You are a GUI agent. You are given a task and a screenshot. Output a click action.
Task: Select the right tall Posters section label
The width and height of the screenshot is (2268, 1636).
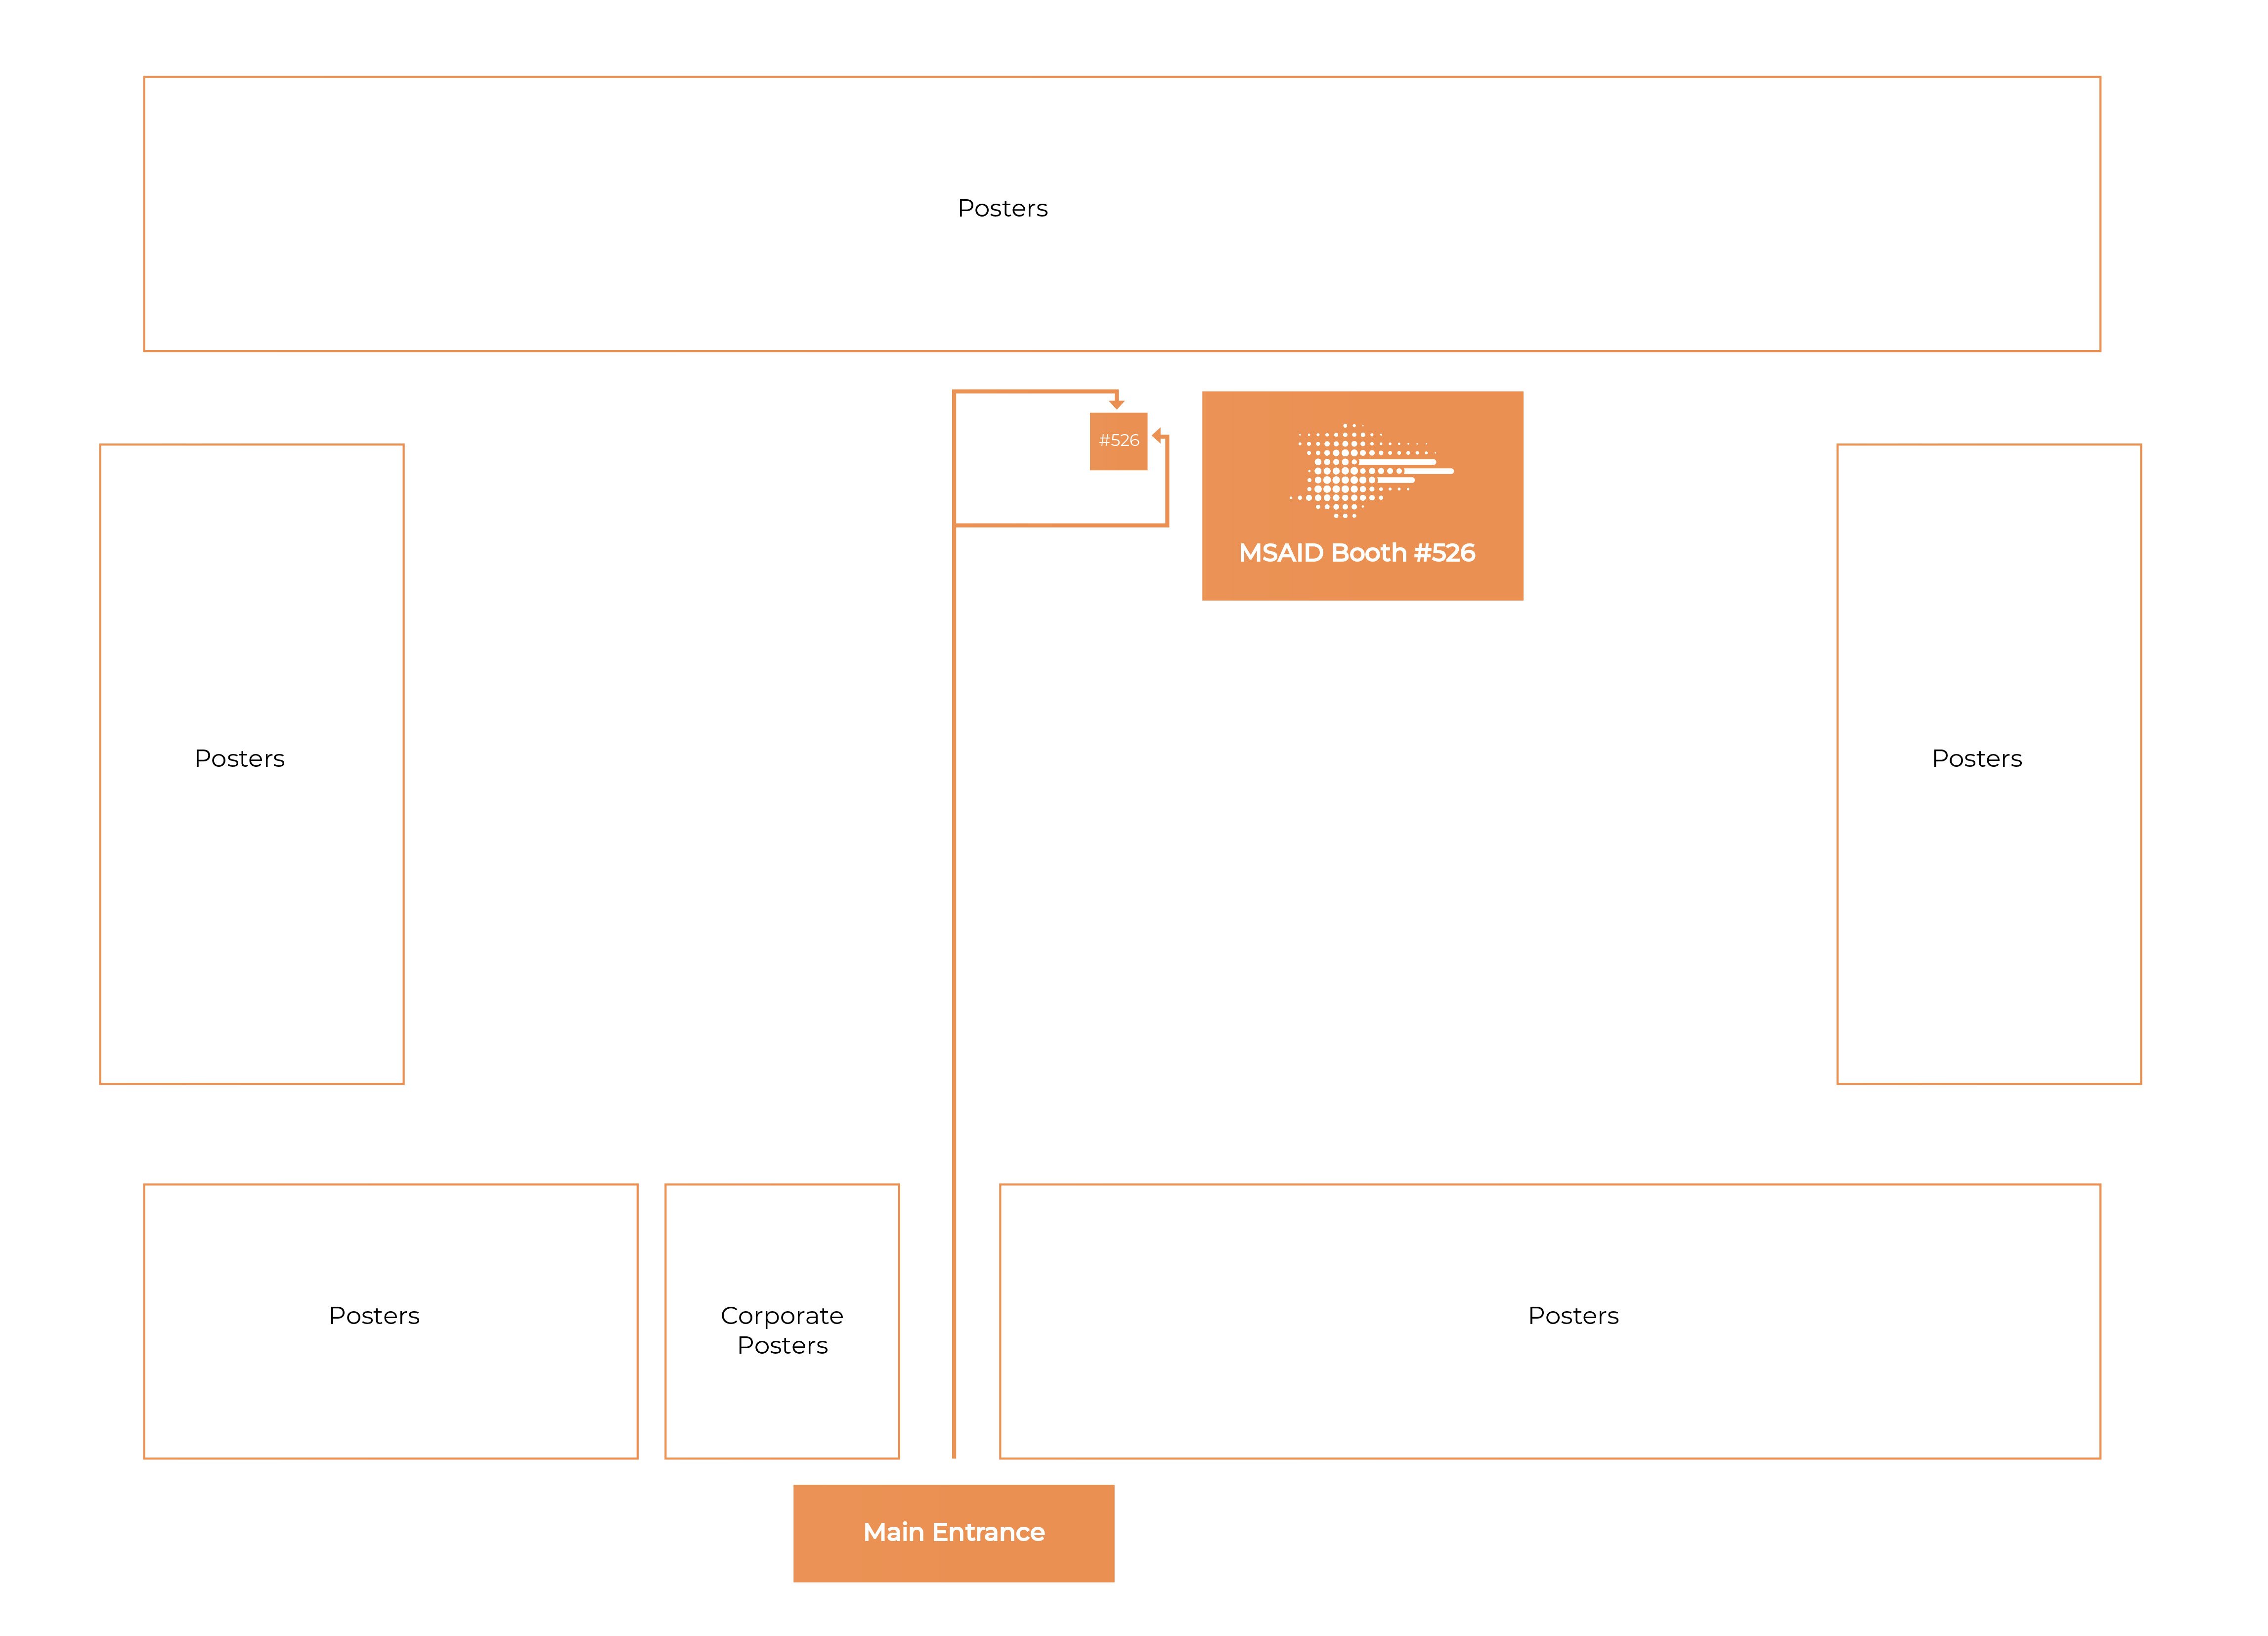click(1976, 758)
